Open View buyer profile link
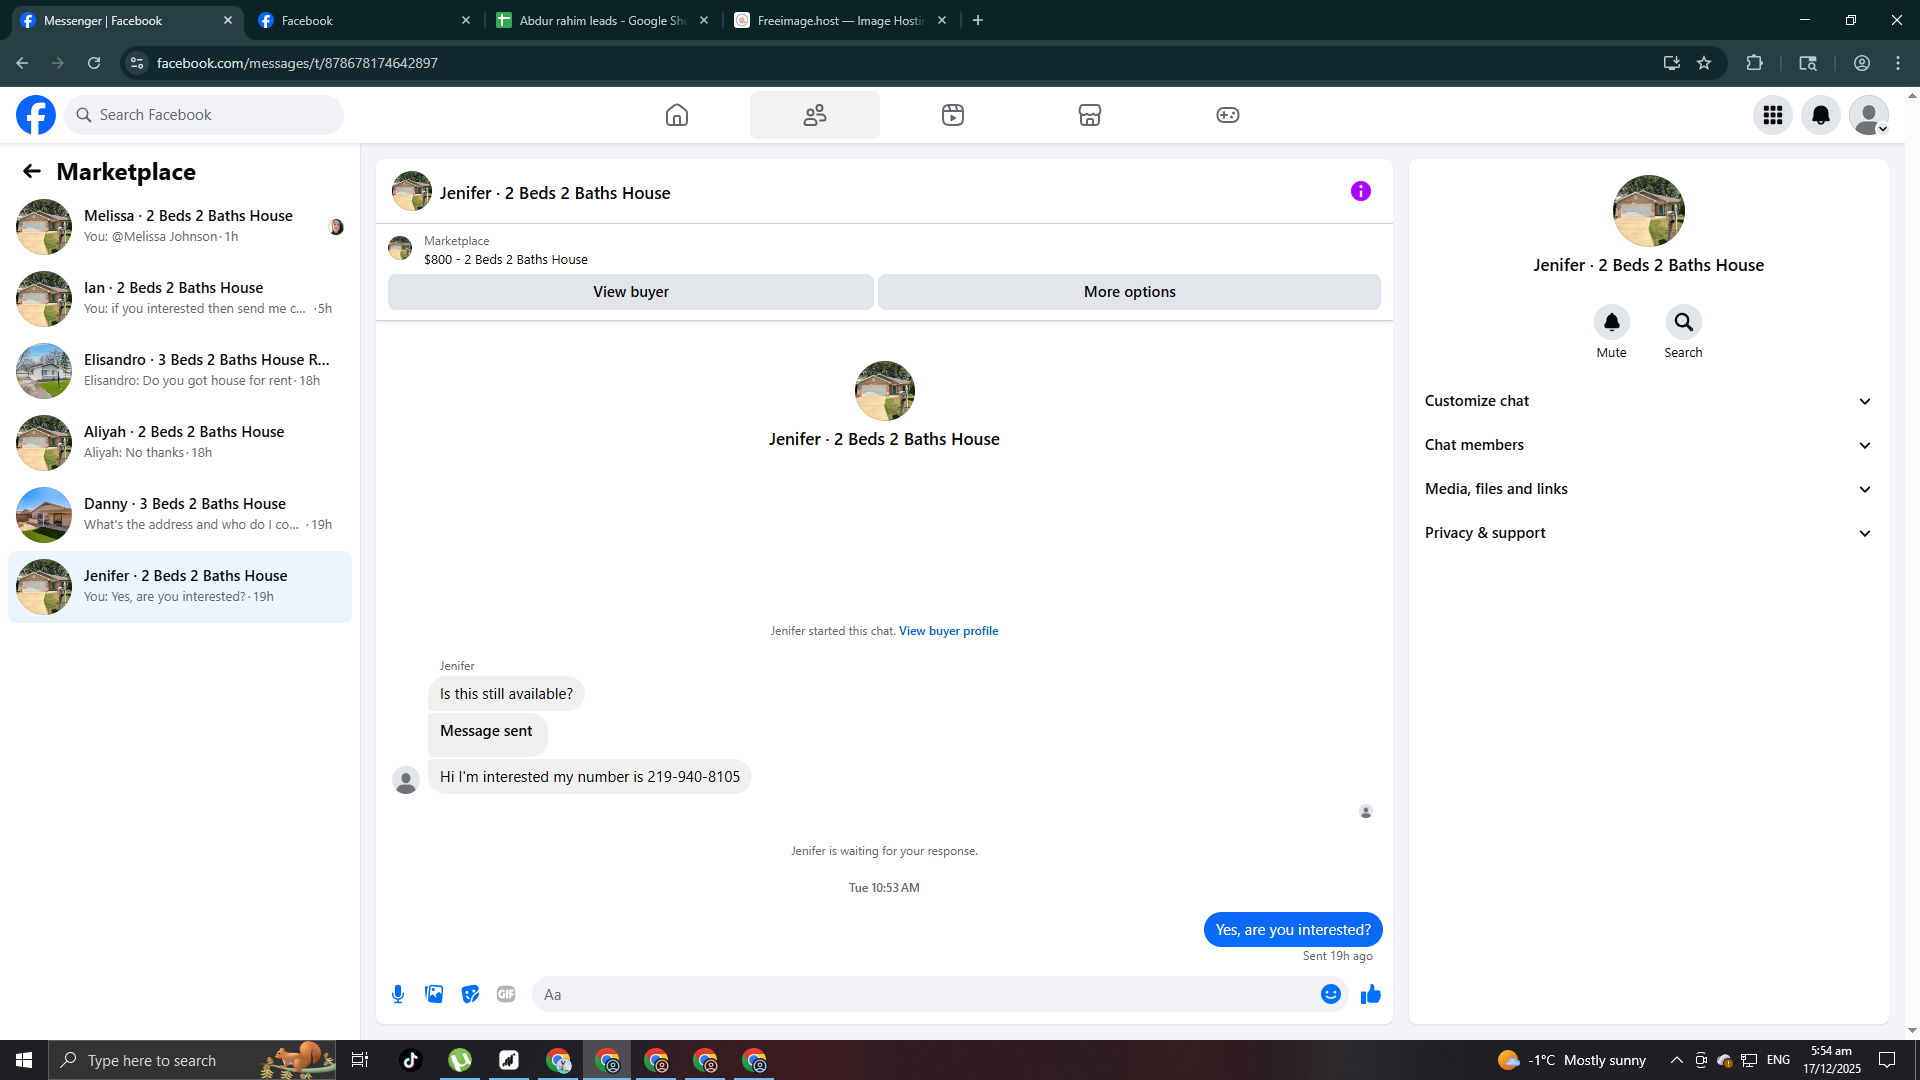This screenshot has width=1920, height=1080. click(948, 631)
